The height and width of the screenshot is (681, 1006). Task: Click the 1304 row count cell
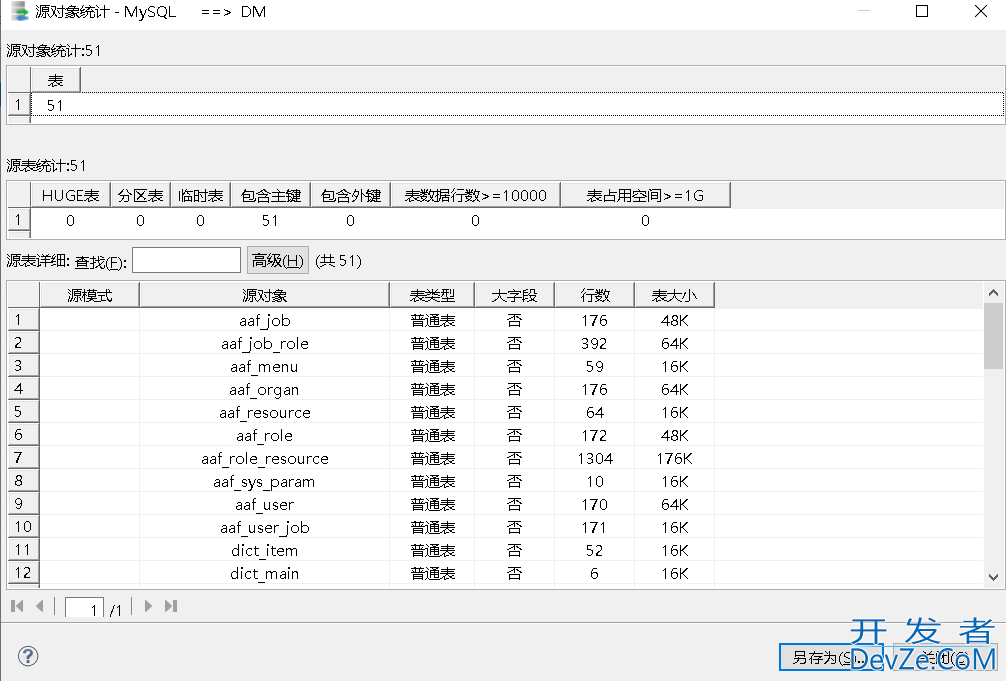pos(595,459)
